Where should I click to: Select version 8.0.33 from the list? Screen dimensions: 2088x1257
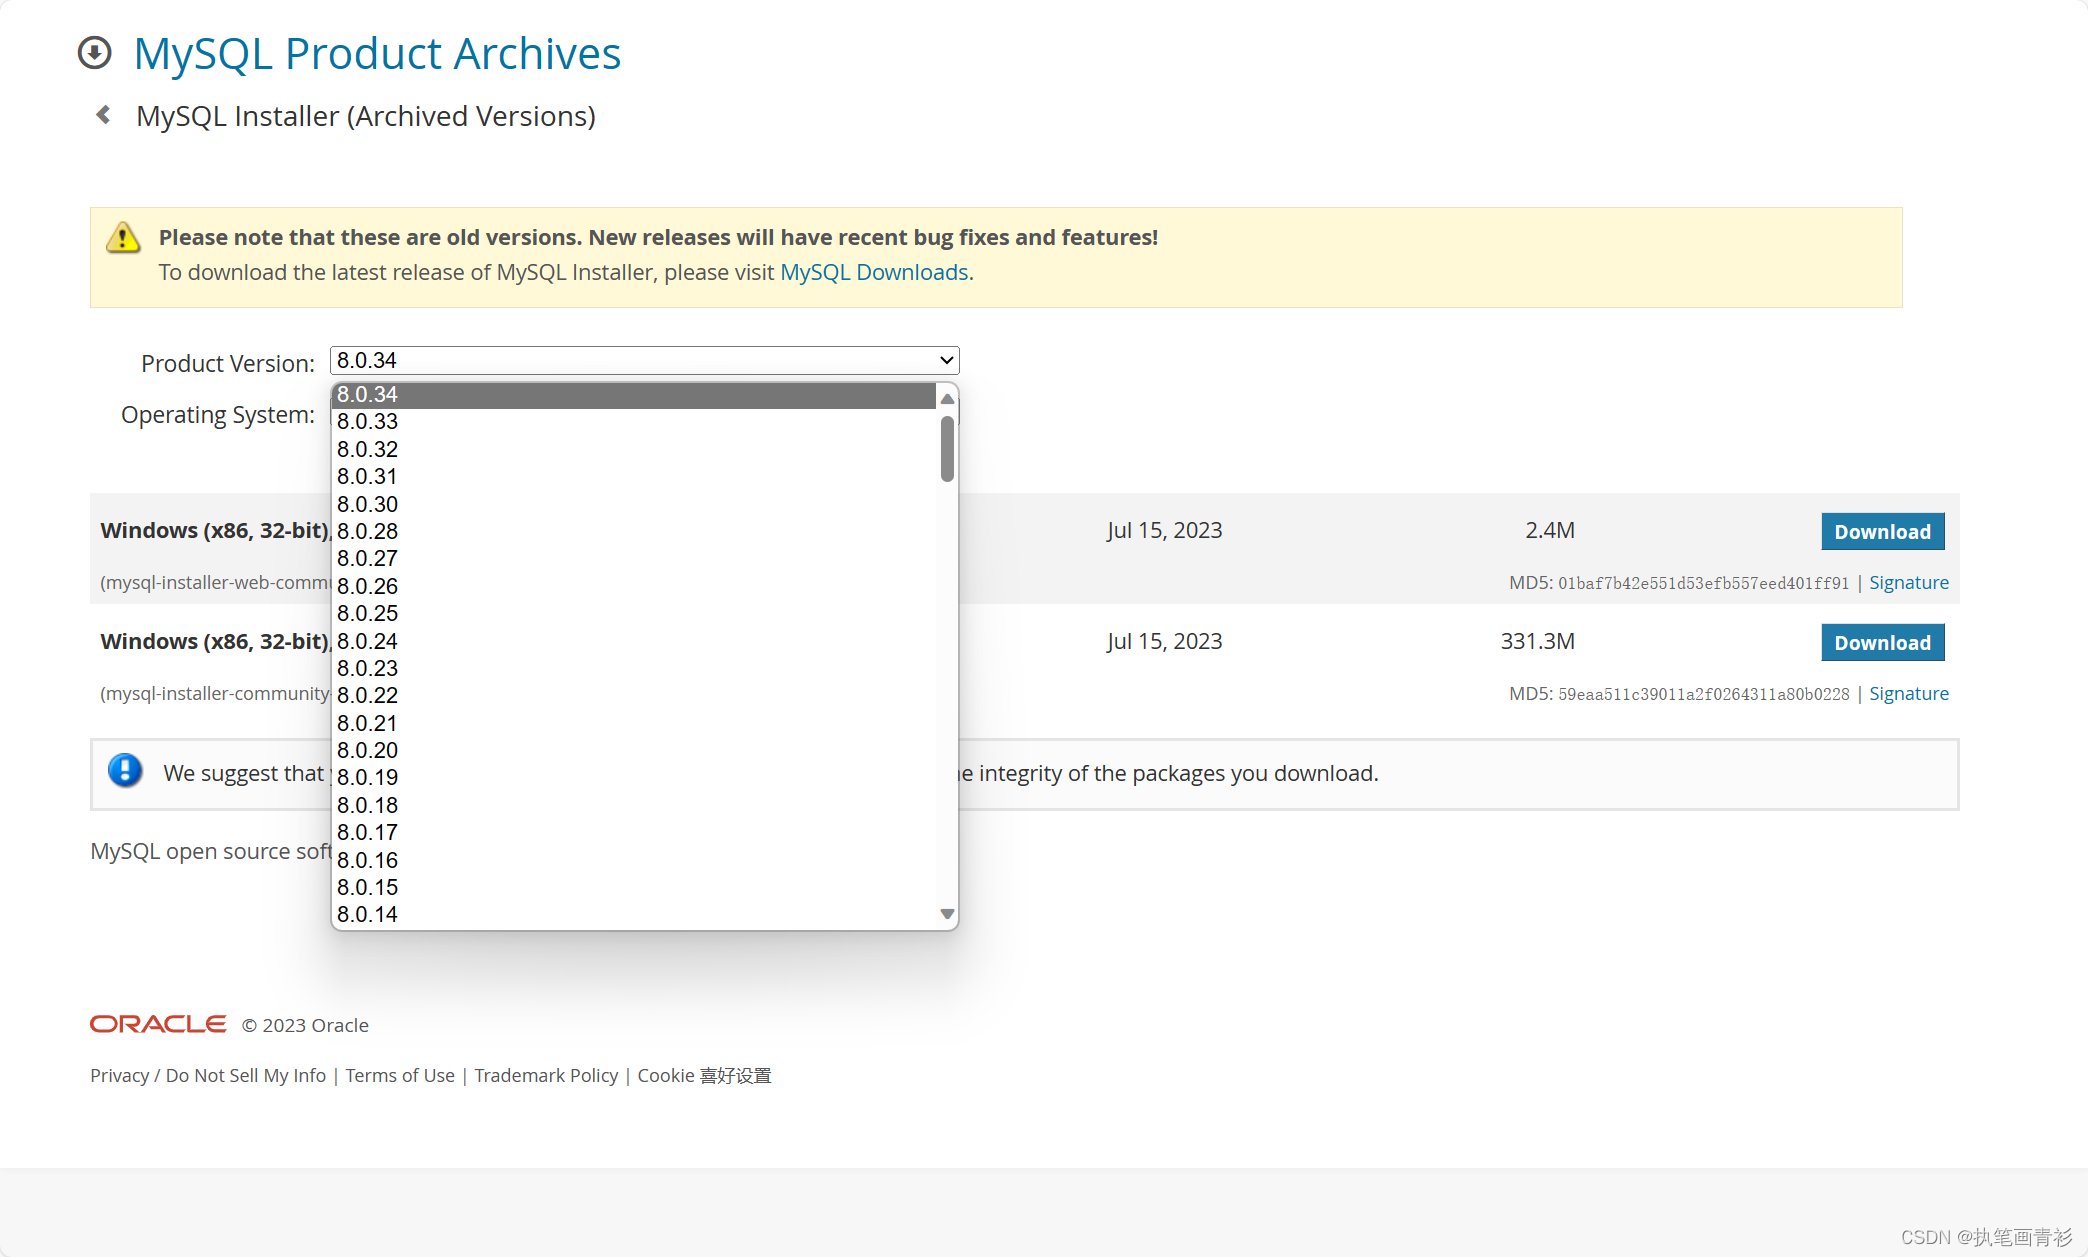(368, 422)
